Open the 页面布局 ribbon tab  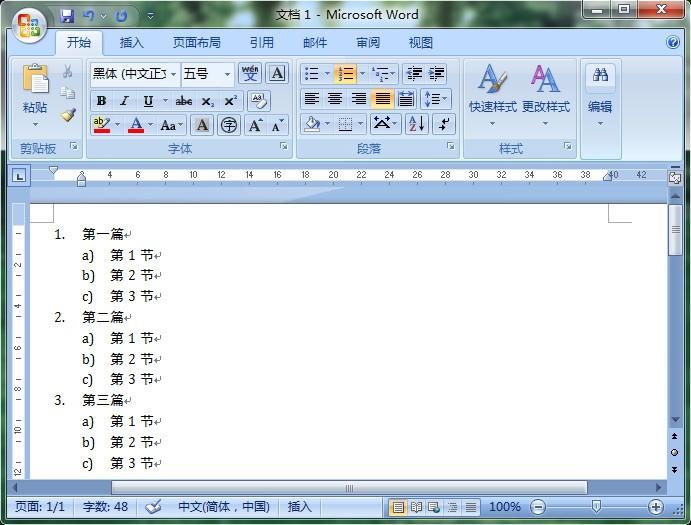click(196, 43)
